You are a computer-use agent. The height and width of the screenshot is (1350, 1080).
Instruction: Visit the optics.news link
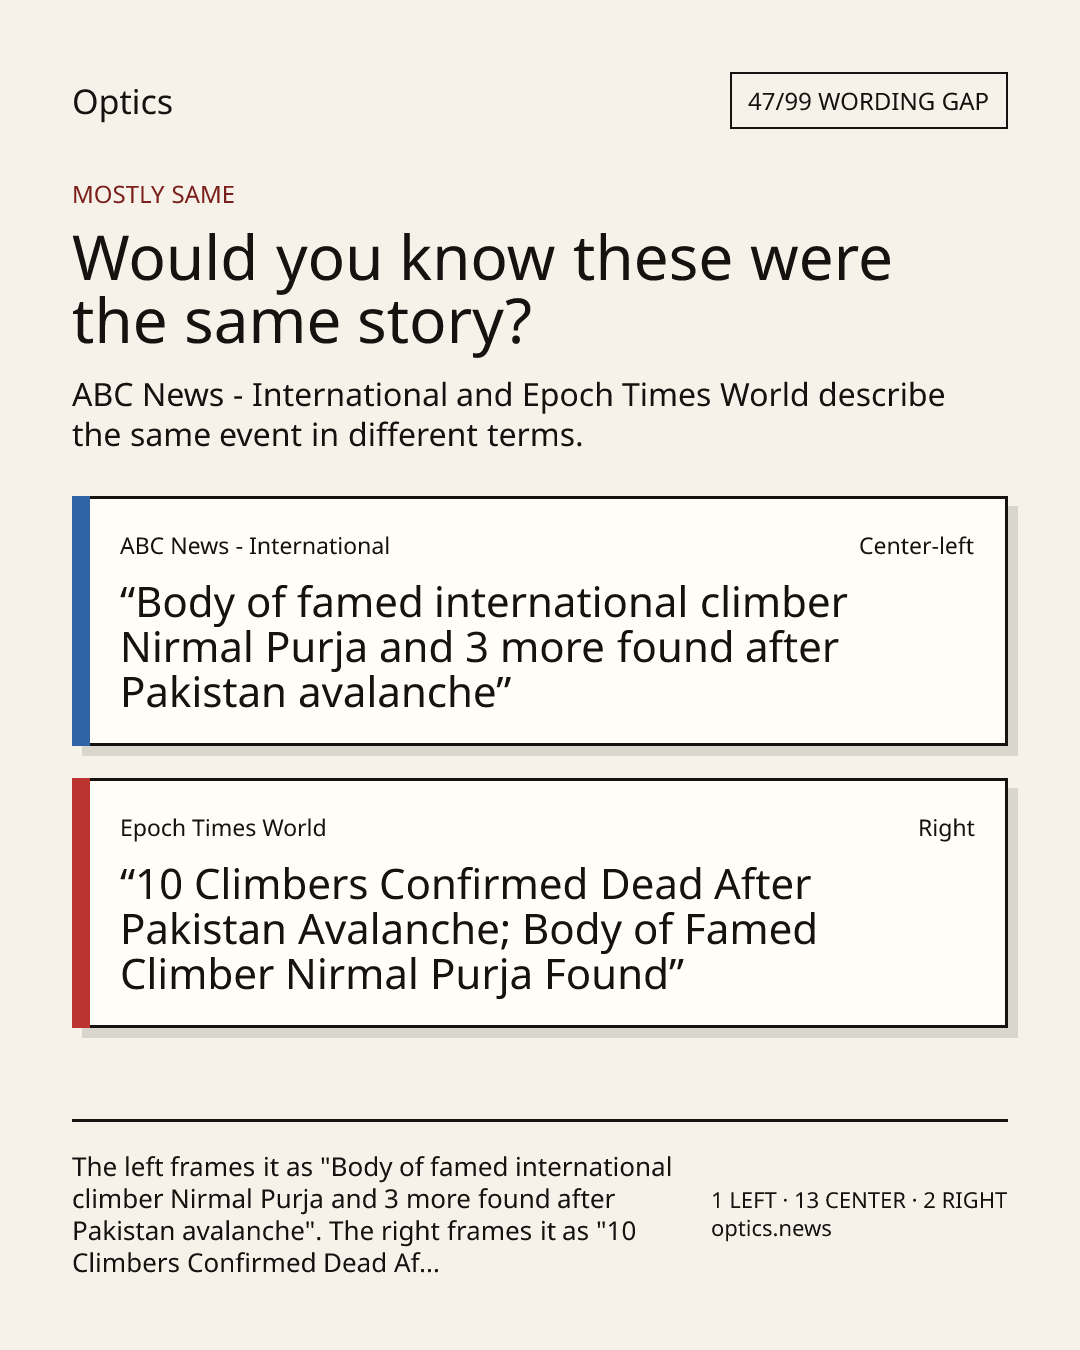pyautogui.click(x=771, y=1229)
